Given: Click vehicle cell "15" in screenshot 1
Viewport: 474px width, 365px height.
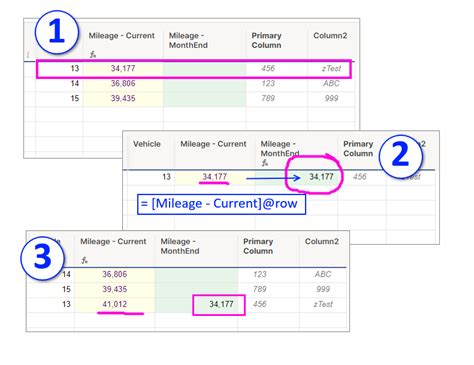Looking at the screenshot, I should coord(75,99).
